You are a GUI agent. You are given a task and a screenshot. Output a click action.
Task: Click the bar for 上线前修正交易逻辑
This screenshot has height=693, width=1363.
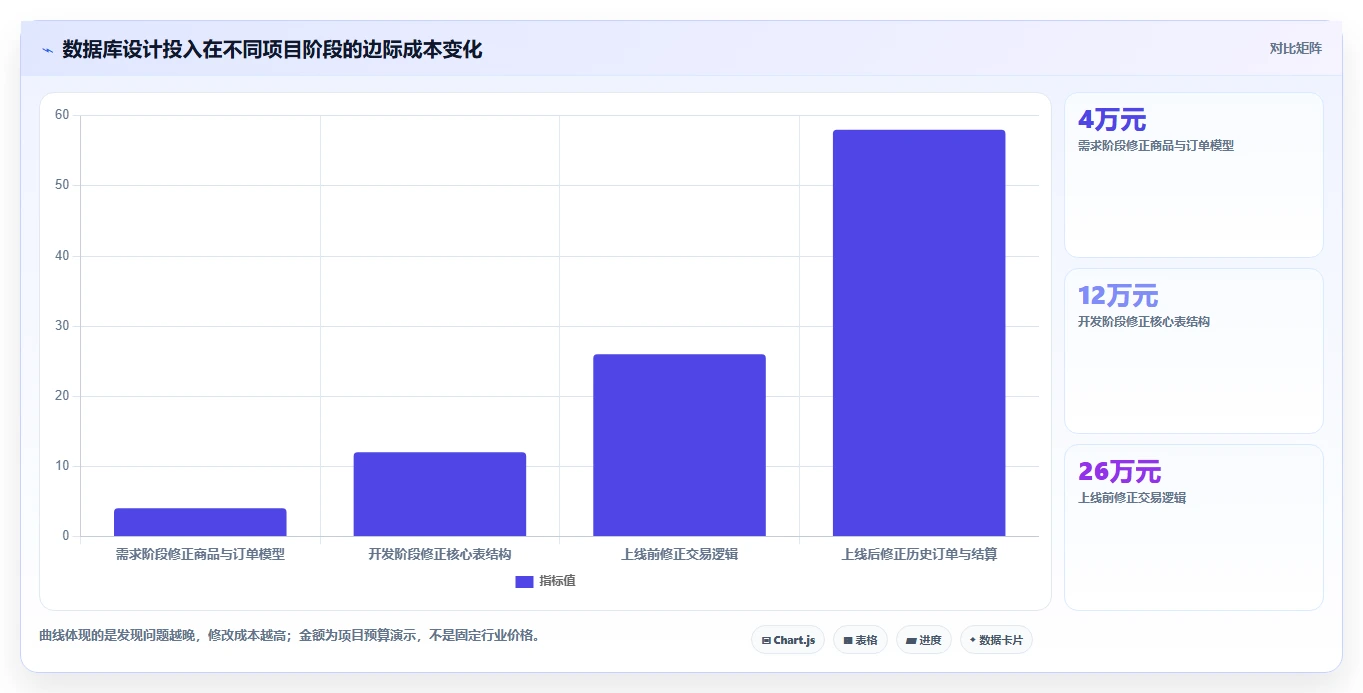[679, 445]
